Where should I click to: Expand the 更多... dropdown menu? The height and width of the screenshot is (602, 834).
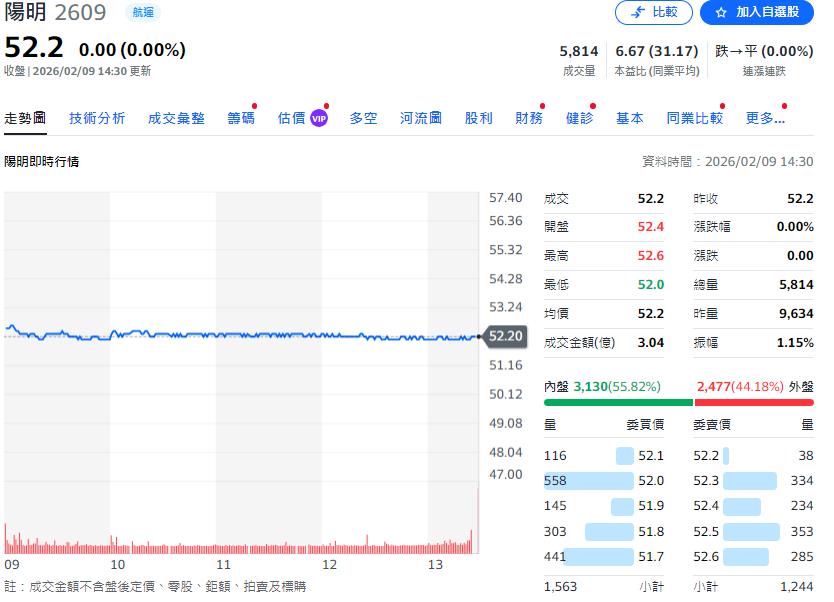766,117
